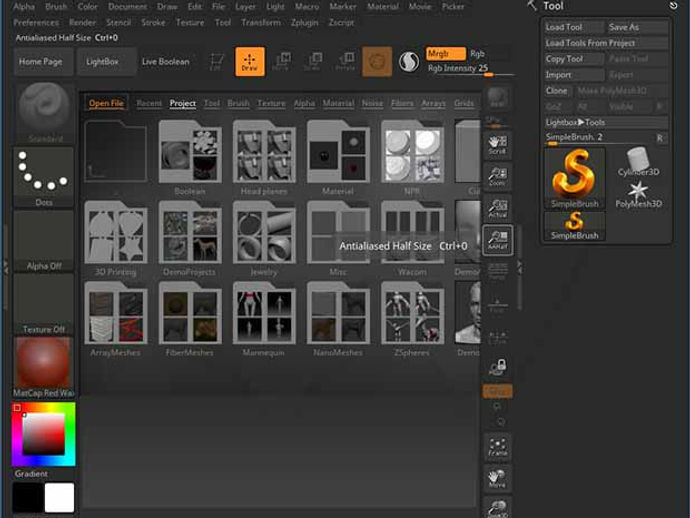Image resolution: width=690 pixels, height=518 pixels.
Task: Click the Edit mode icon
Action: [x=216, y=62]
